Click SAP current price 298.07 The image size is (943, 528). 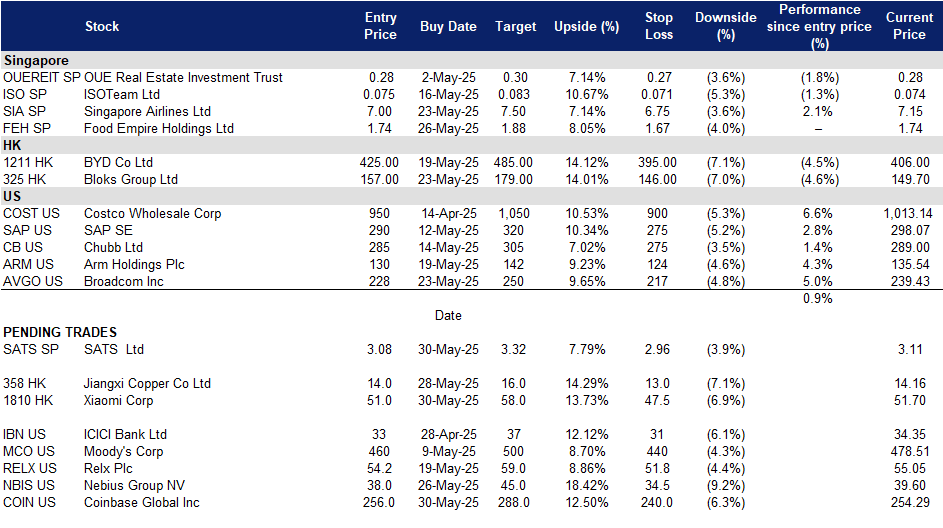(910, 230)
